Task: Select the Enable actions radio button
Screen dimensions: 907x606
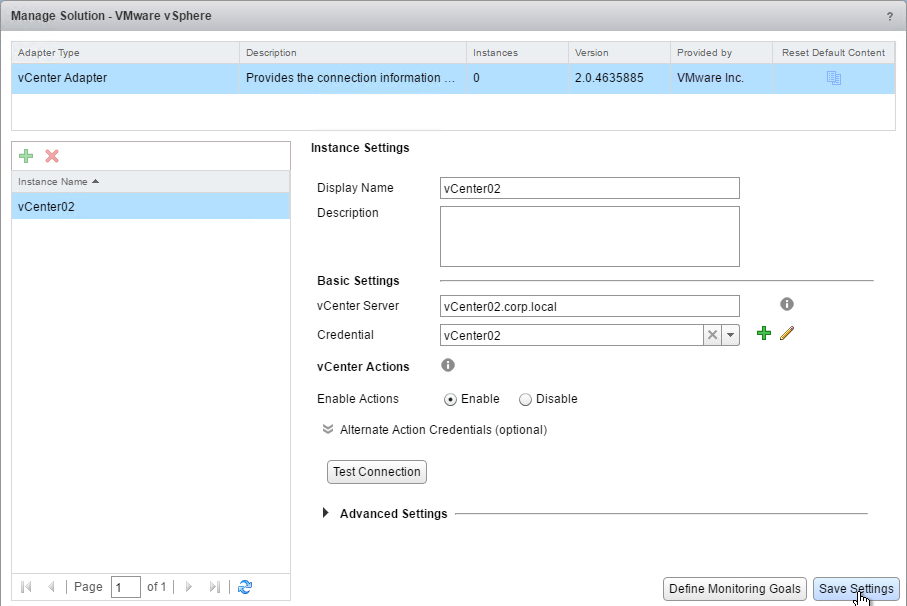Action: (x=451, y=399)
